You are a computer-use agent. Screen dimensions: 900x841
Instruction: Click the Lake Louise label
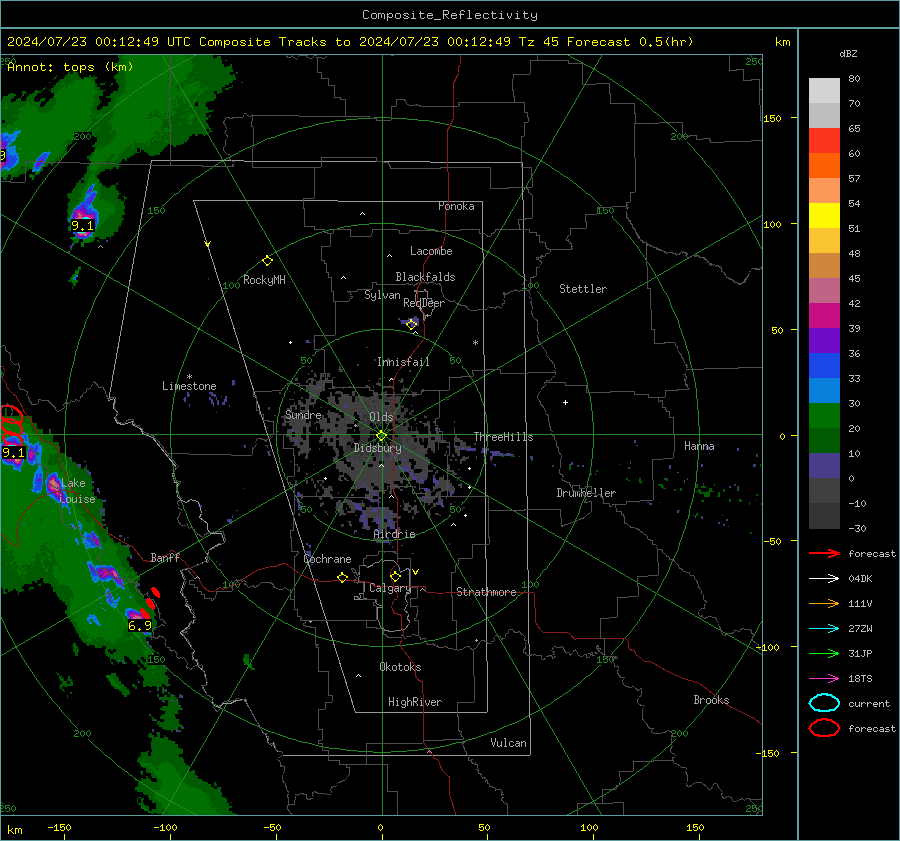pos(77,491)
